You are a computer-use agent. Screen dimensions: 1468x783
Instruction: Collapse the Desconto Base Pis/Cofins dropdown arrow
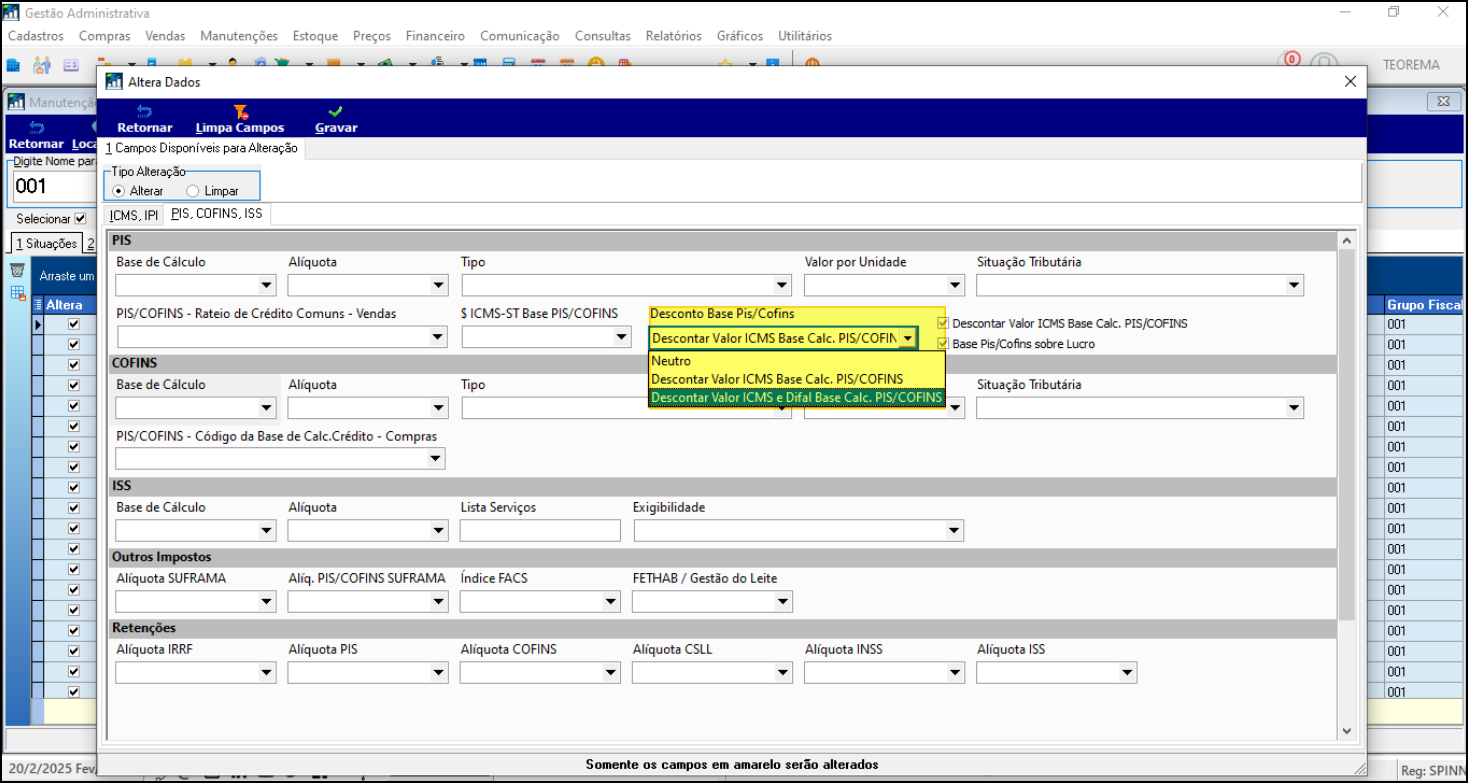click(907, 338)
